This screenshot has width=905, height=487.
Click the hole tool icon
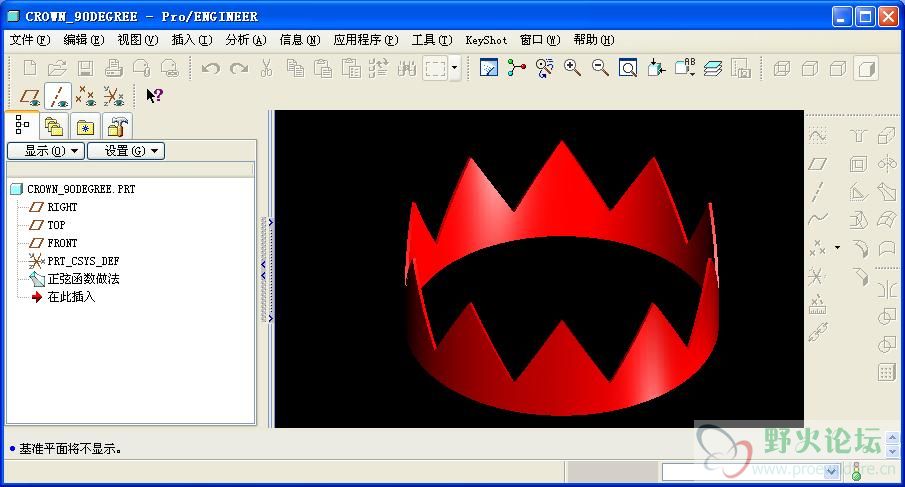click(858, 136)
